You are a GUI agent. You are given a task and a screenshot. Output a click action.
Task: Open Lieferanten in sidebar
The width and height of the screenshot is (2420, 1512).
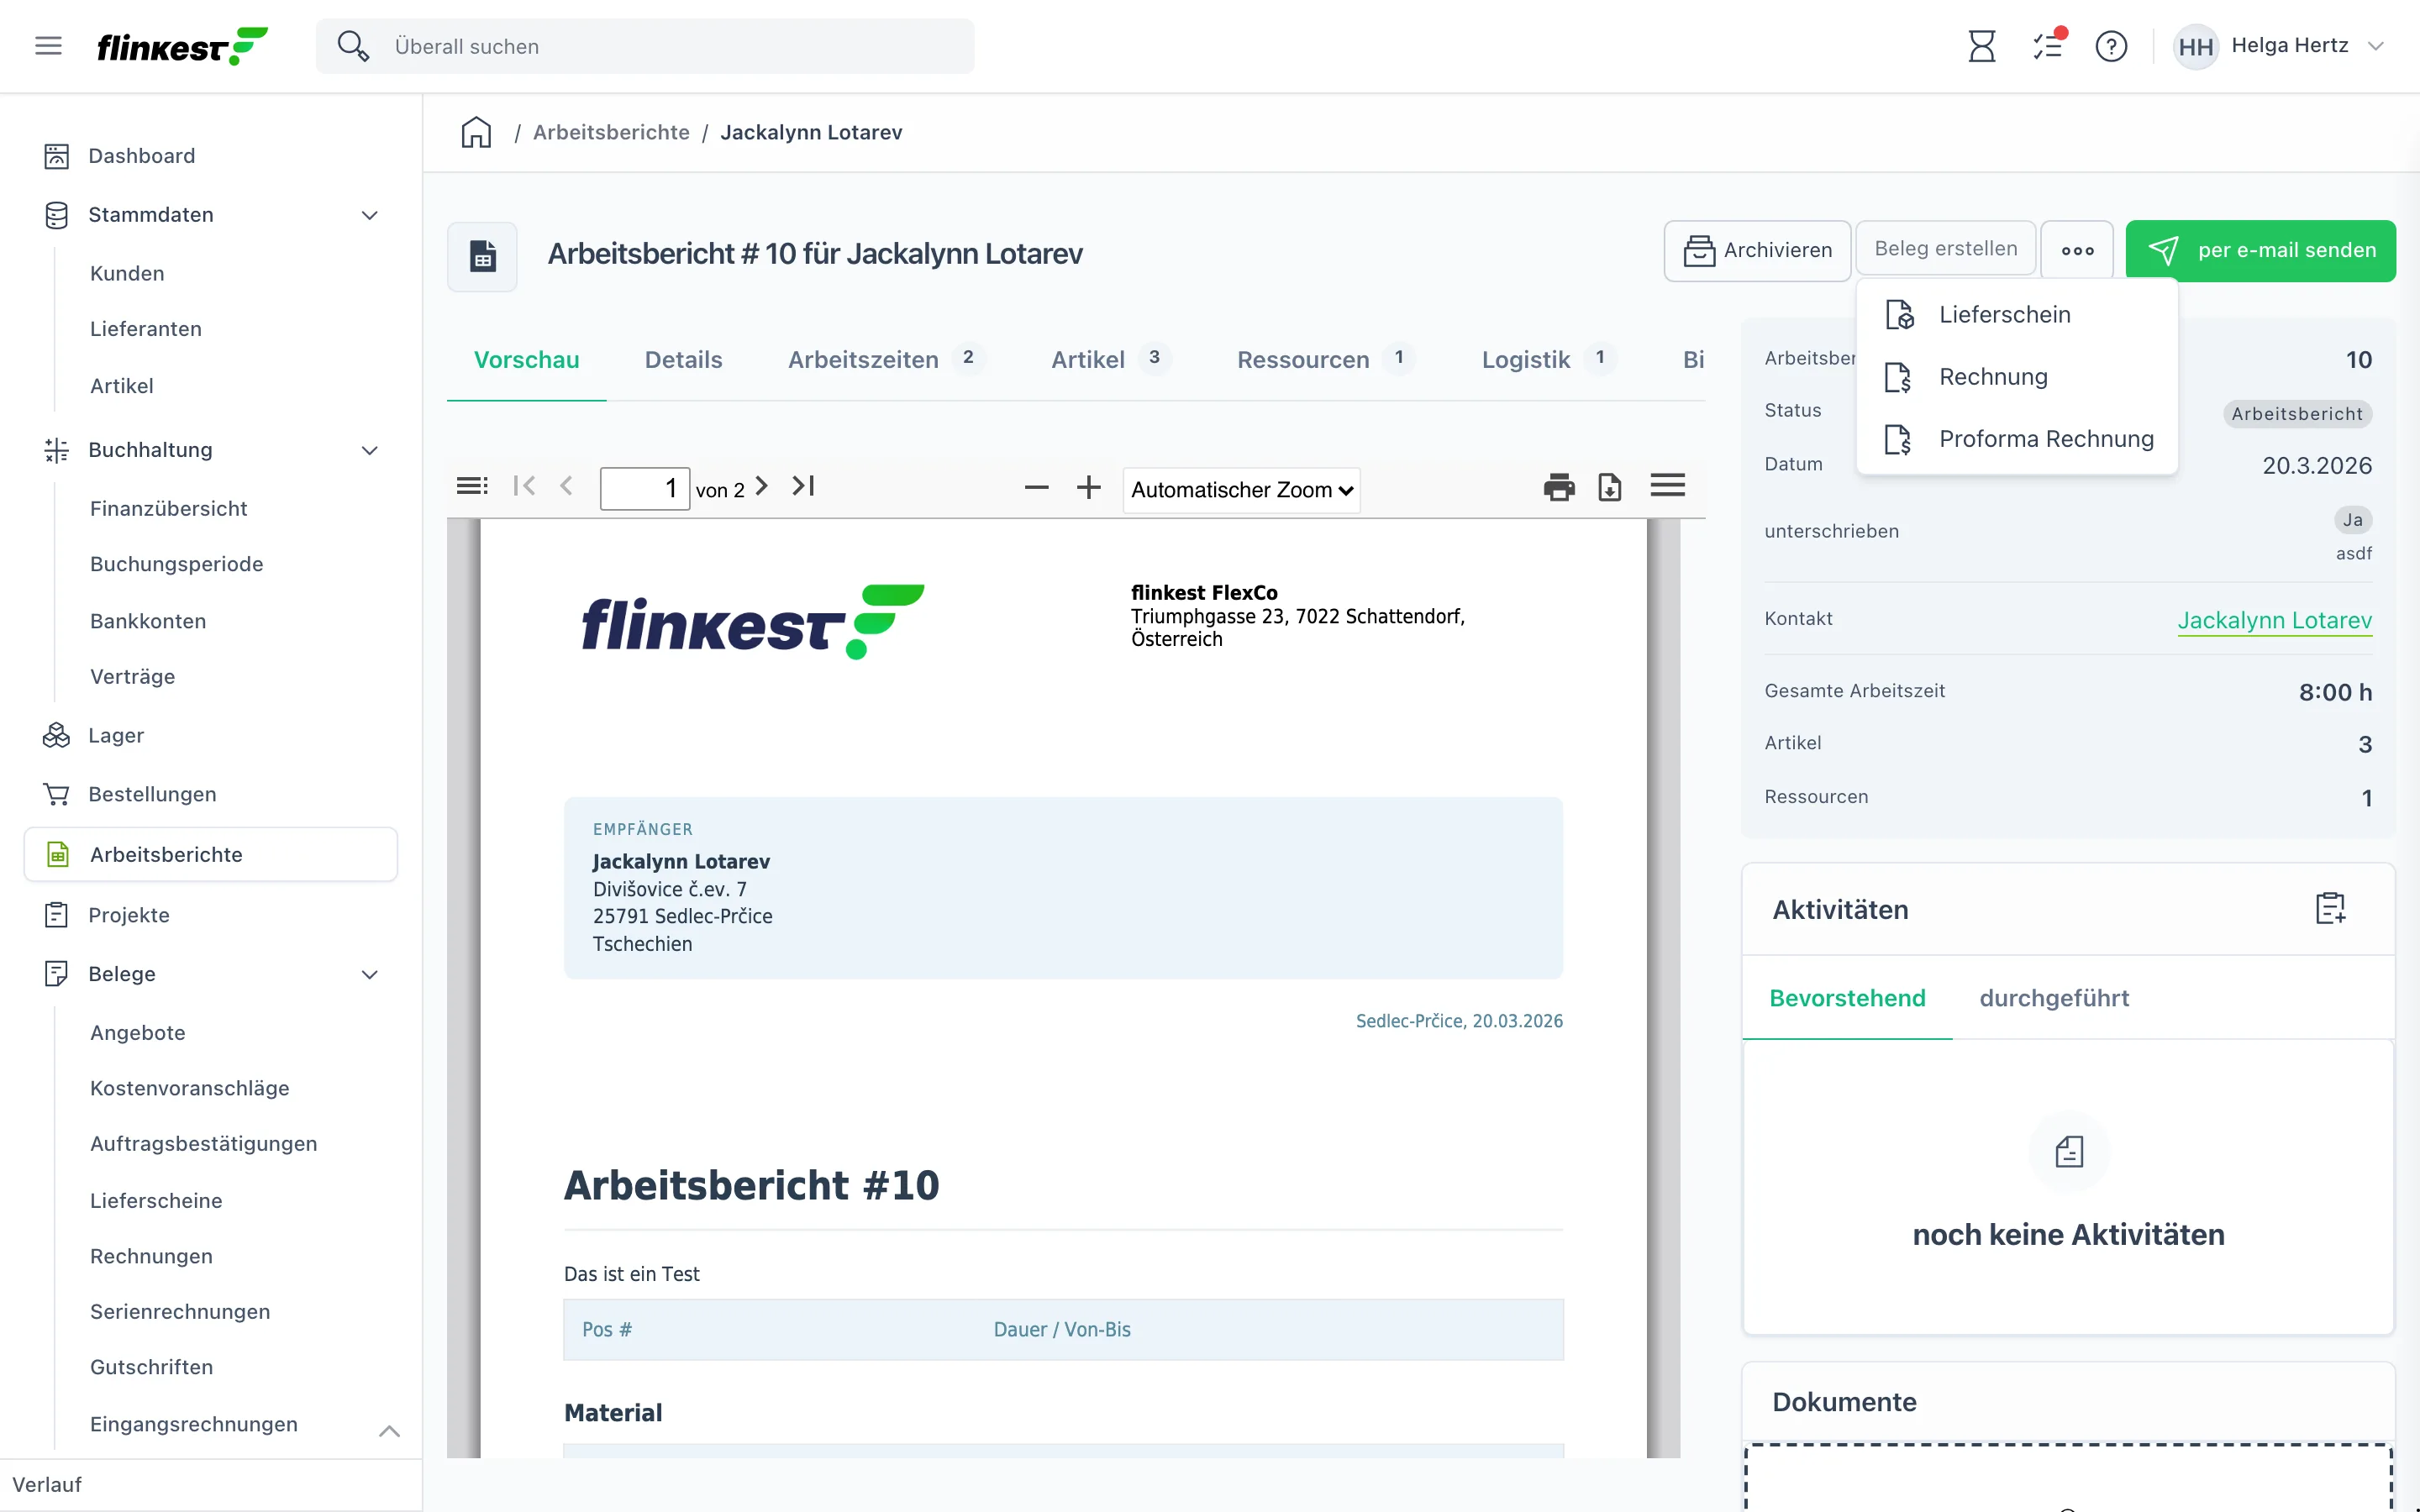pyautogui.click(x=146, y=329)
